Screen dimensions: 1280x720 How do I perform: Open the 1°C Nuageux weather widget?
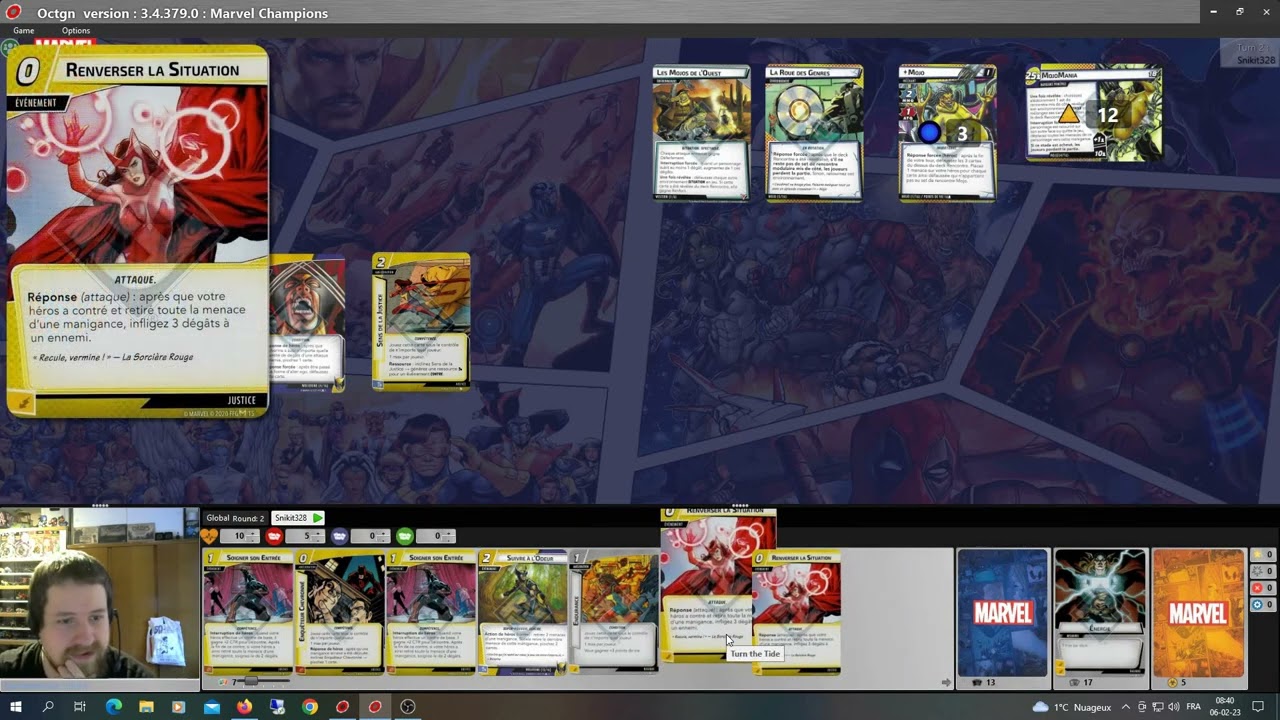point(1071,707)
